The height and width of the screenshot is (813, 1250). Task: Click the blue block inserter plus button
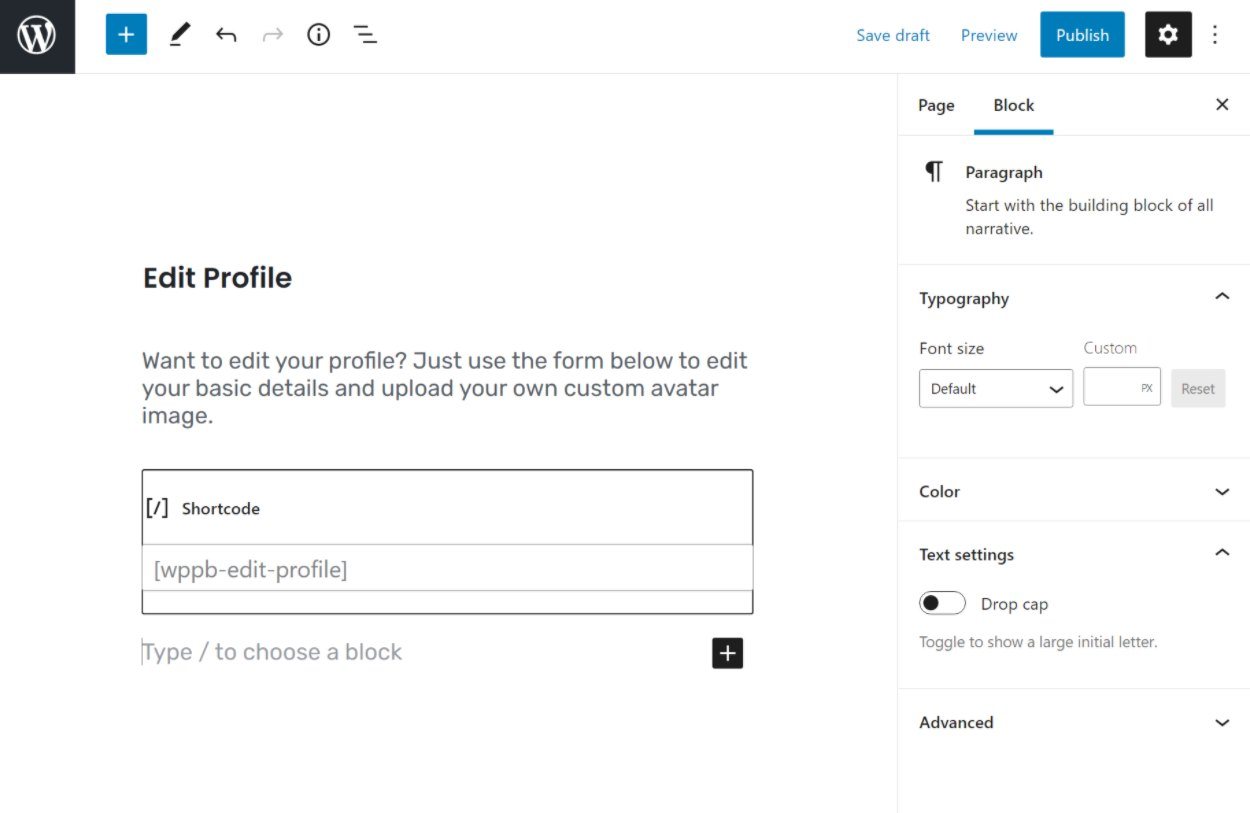[x=126, y=35]
